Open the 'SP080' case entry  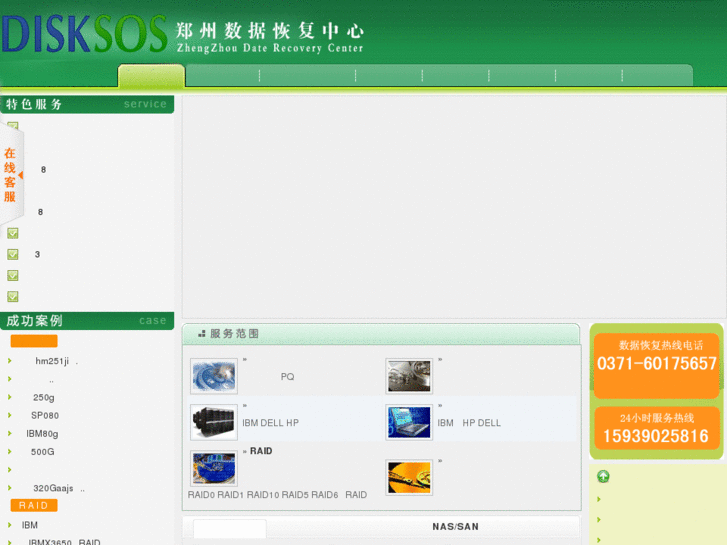(x=45, y=416)
